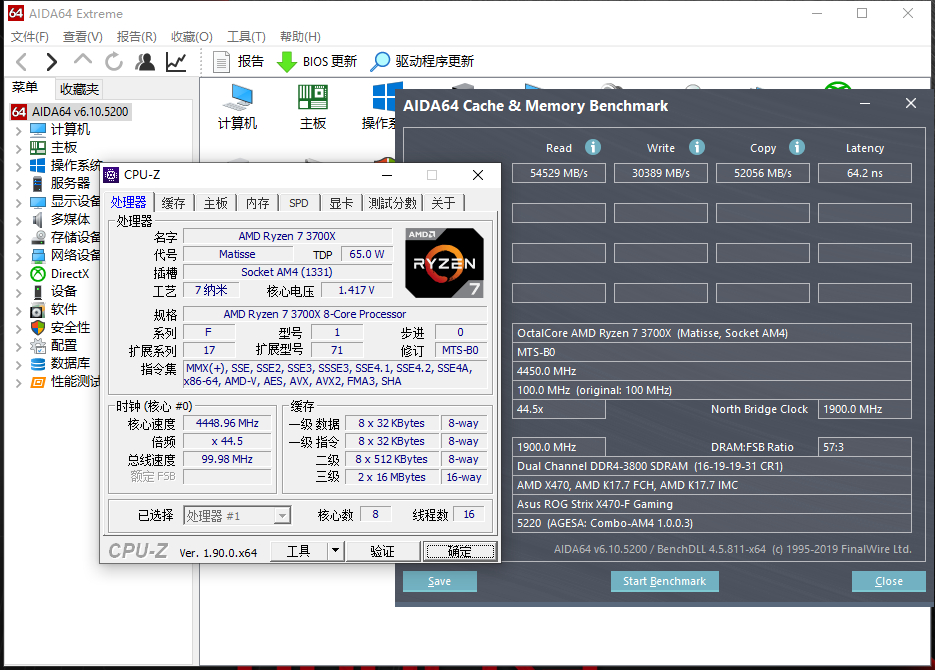Open the 查看(V) menu
Viewport: 935px width, 670px height.
tap(83, 37)
